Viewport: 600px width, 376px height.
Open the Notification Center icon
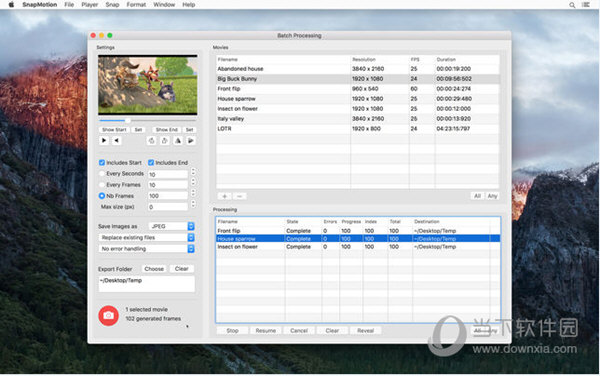click(x=585, y=5)
